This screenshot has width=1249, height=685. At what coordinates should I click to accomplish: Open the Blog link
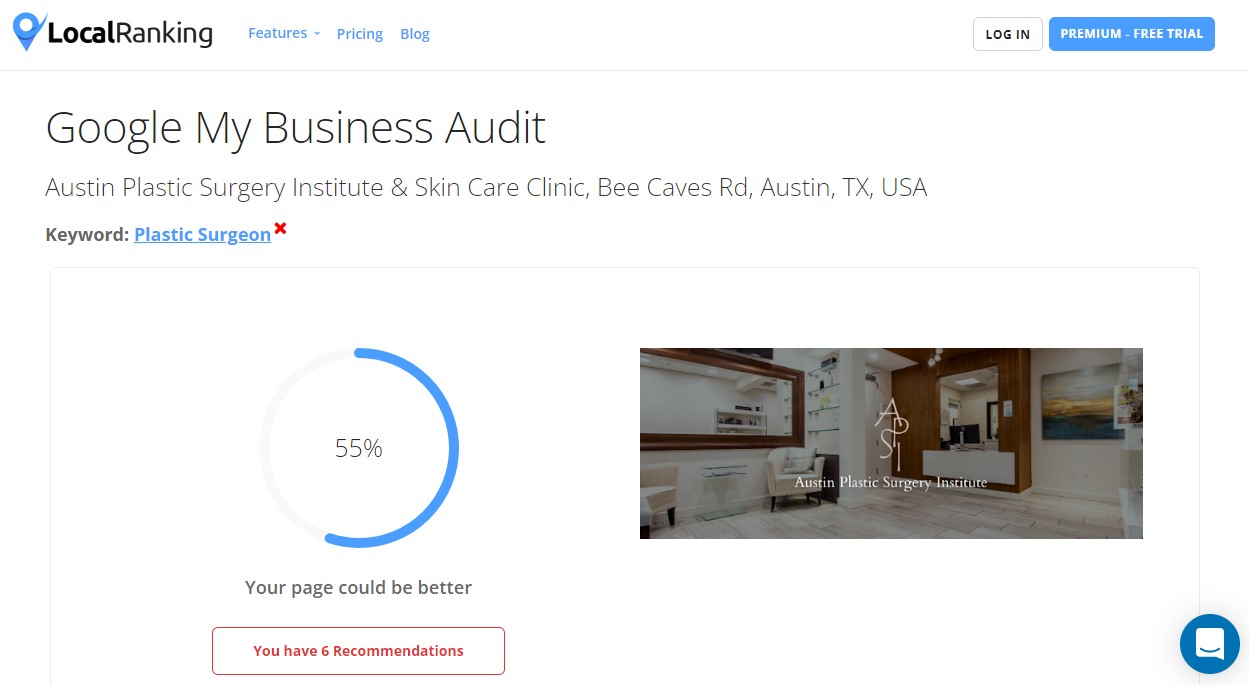[415, 34]
